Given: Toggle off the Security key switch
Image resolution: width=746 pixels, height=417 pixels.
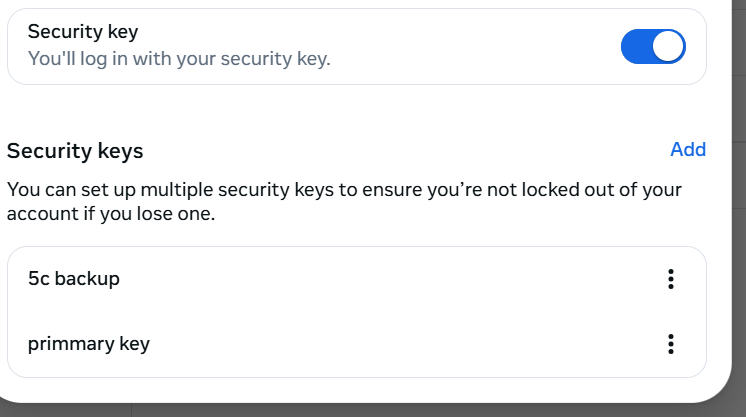Looking at the screenshot, I should coord(653,46).
